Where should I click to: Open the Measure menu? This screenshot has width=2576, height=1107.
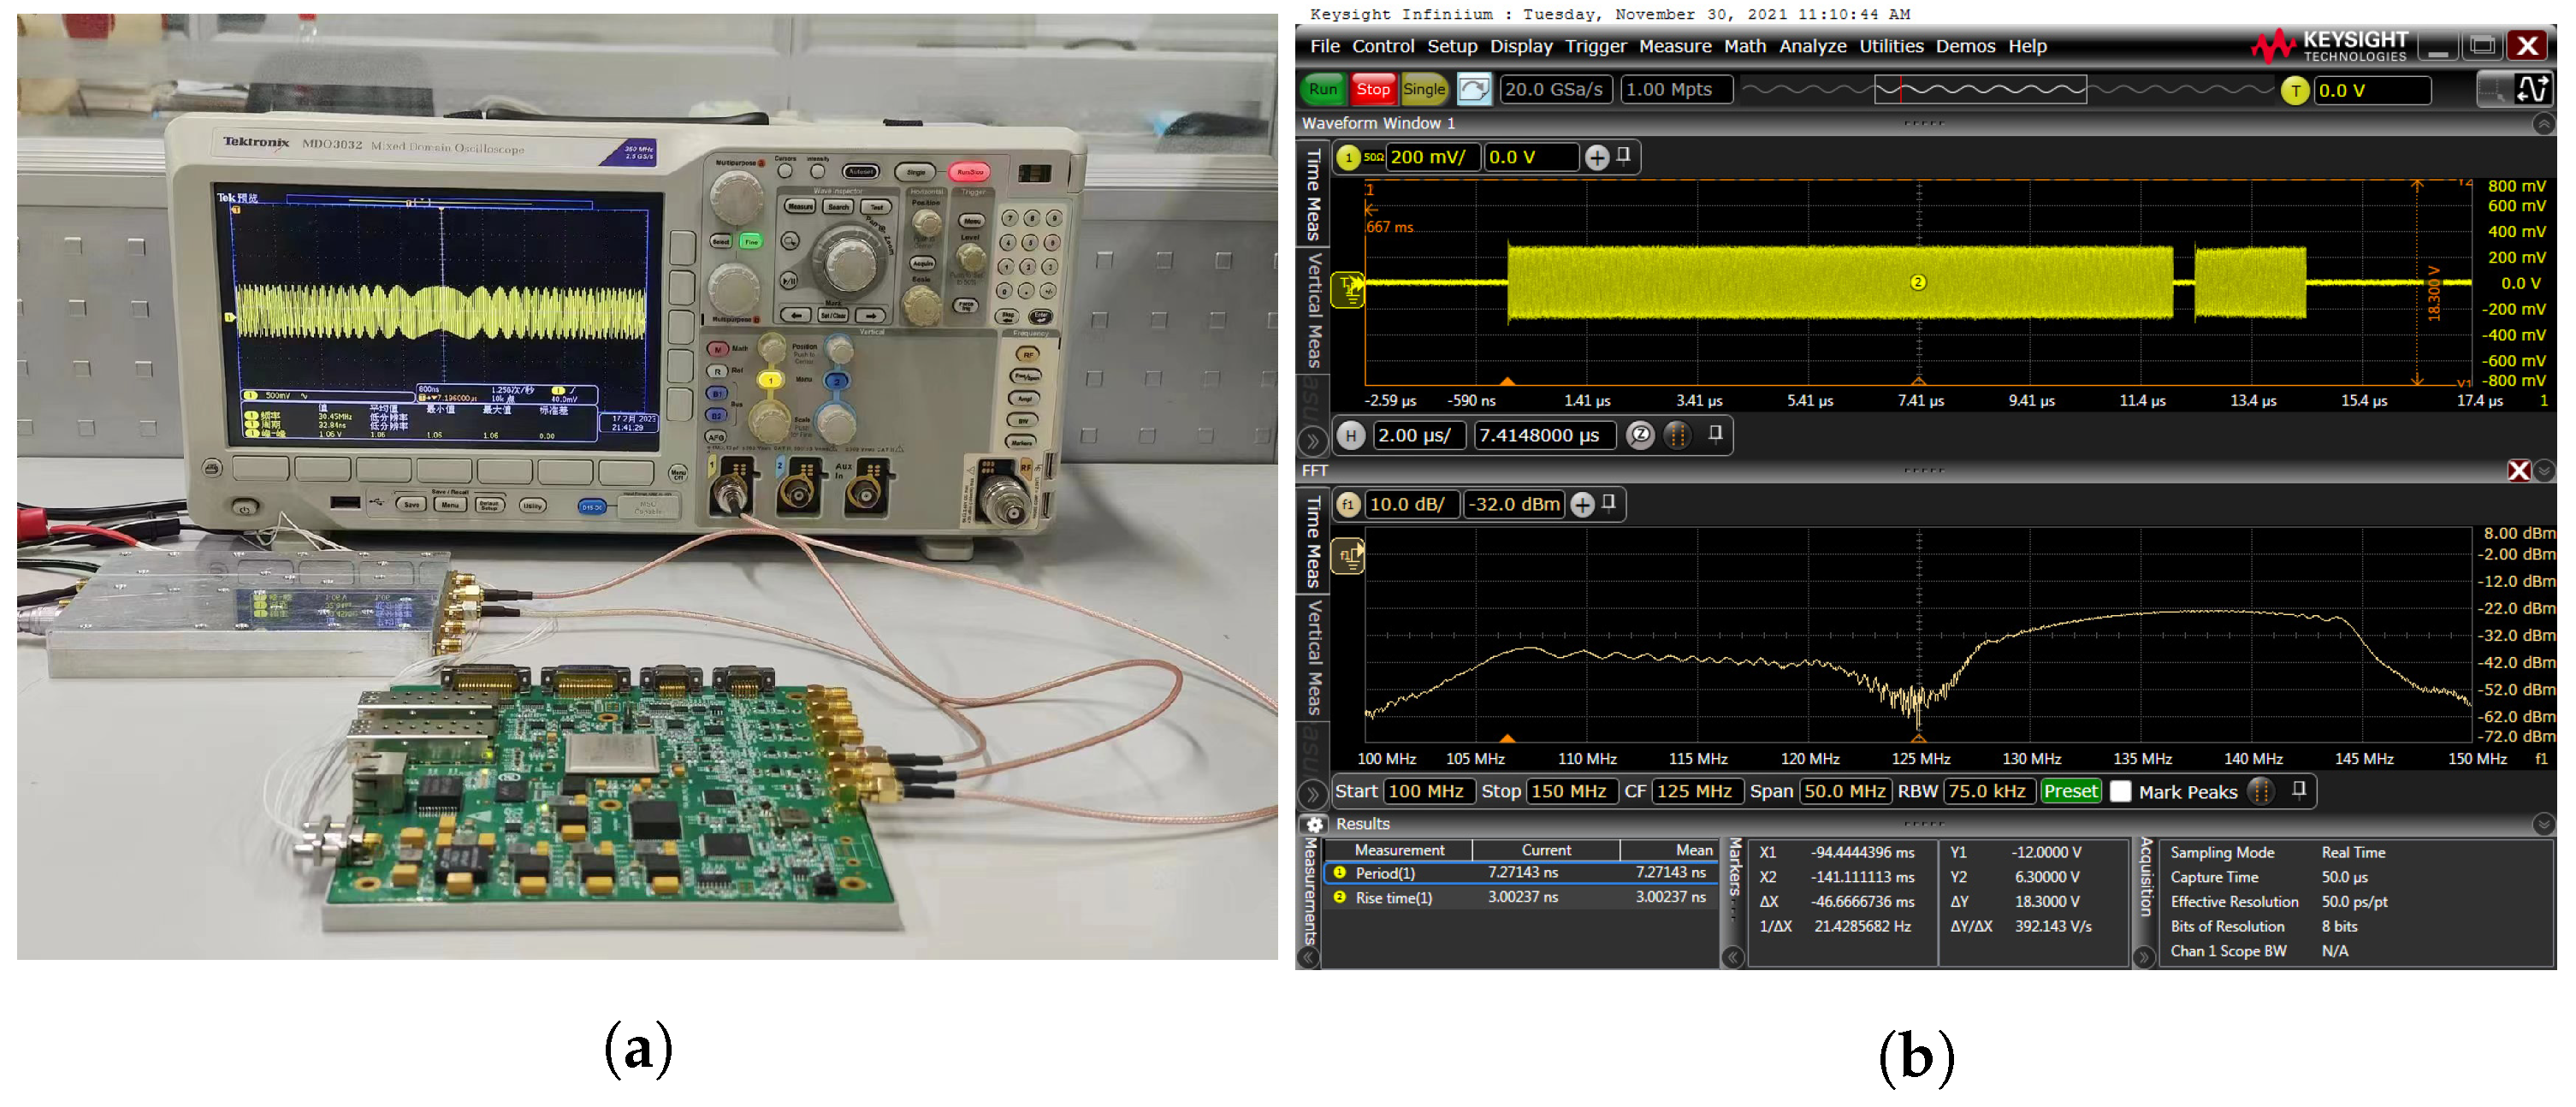click(1674, 47)
